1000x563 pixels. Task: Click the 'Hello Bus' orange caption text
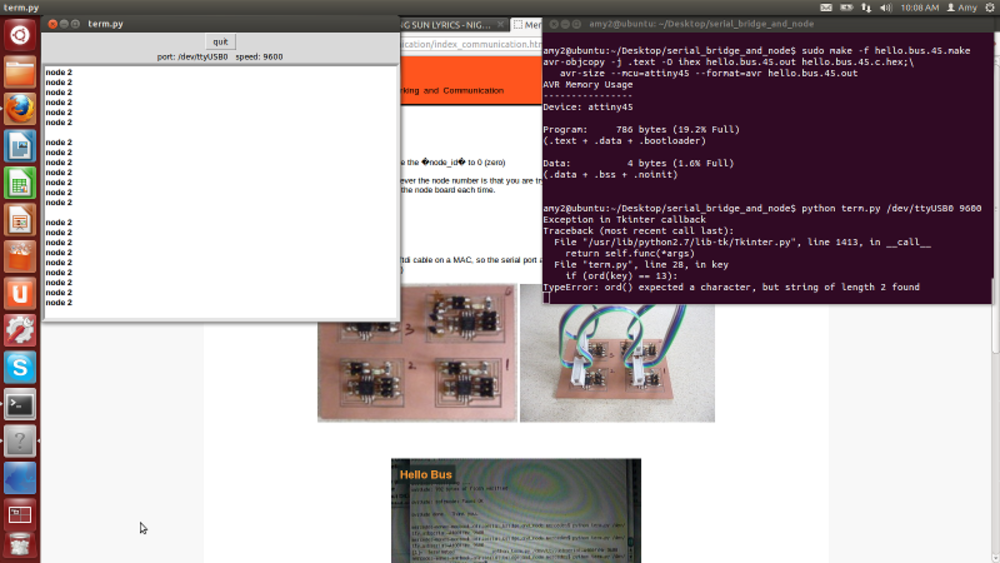[425, 474]
